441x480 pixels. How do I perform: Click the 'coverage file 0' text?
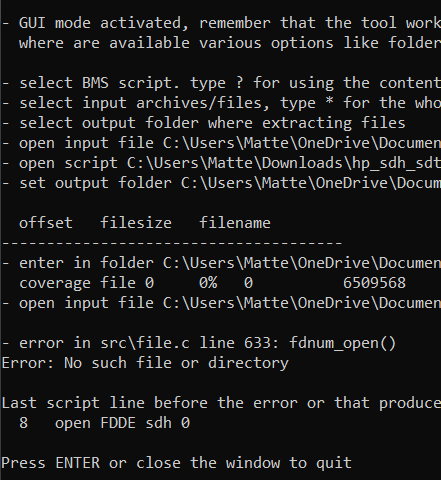pyautogui.click(x=86, y=283)
